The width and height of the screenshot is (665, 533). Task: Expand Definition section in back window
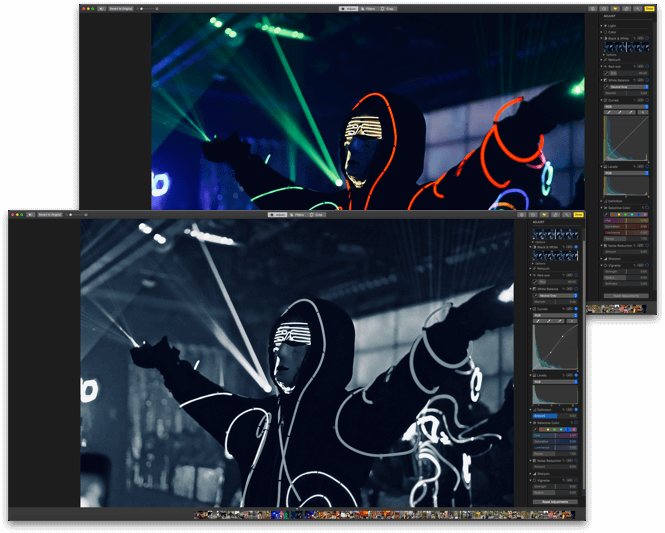pyautogui.click(x=601, y=201)
